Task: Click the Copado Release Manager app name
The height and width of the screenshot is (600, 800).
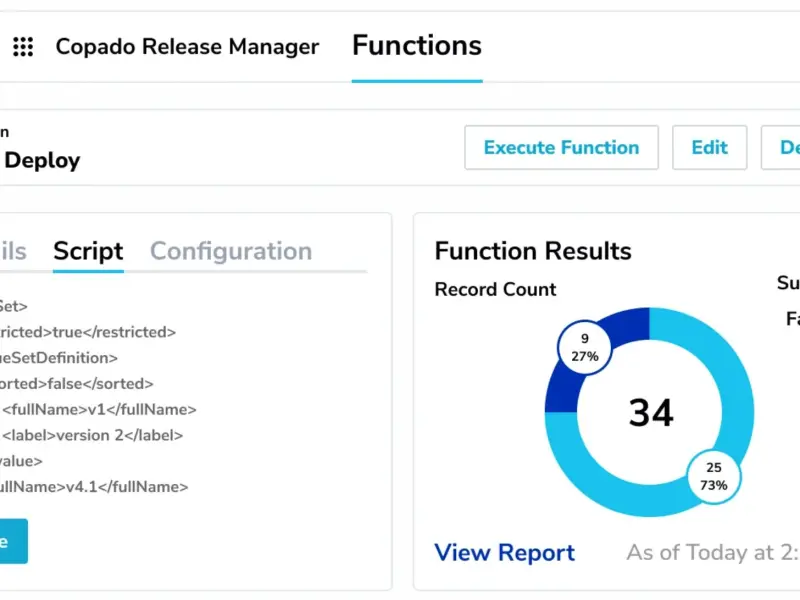Action: click(x=187, y=46)
